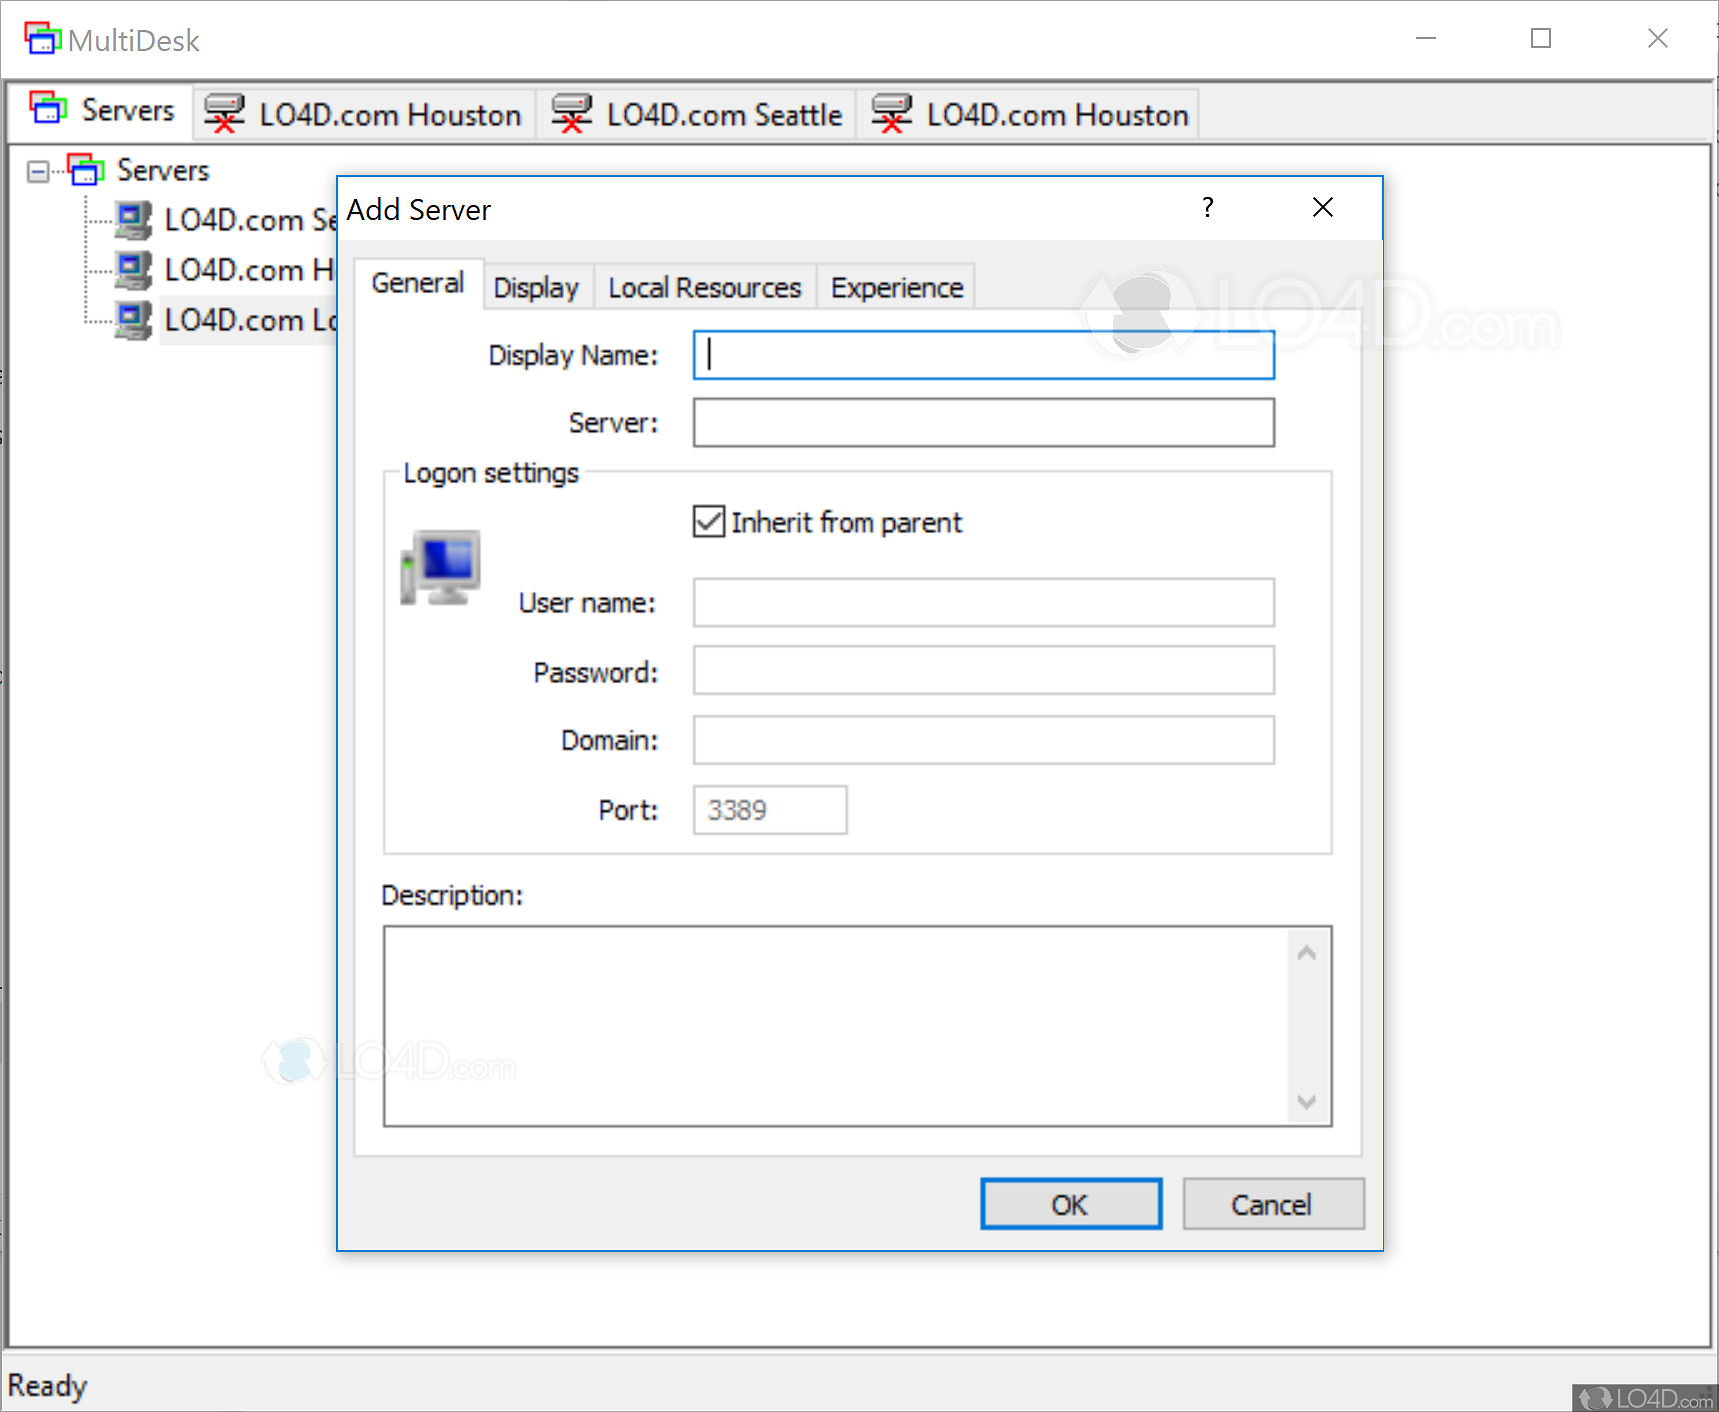The width and height of the screenshot is (1719, 1412).
Task: Select the Servers tab stacked-windows icon
Action: [x=46, y=107]
